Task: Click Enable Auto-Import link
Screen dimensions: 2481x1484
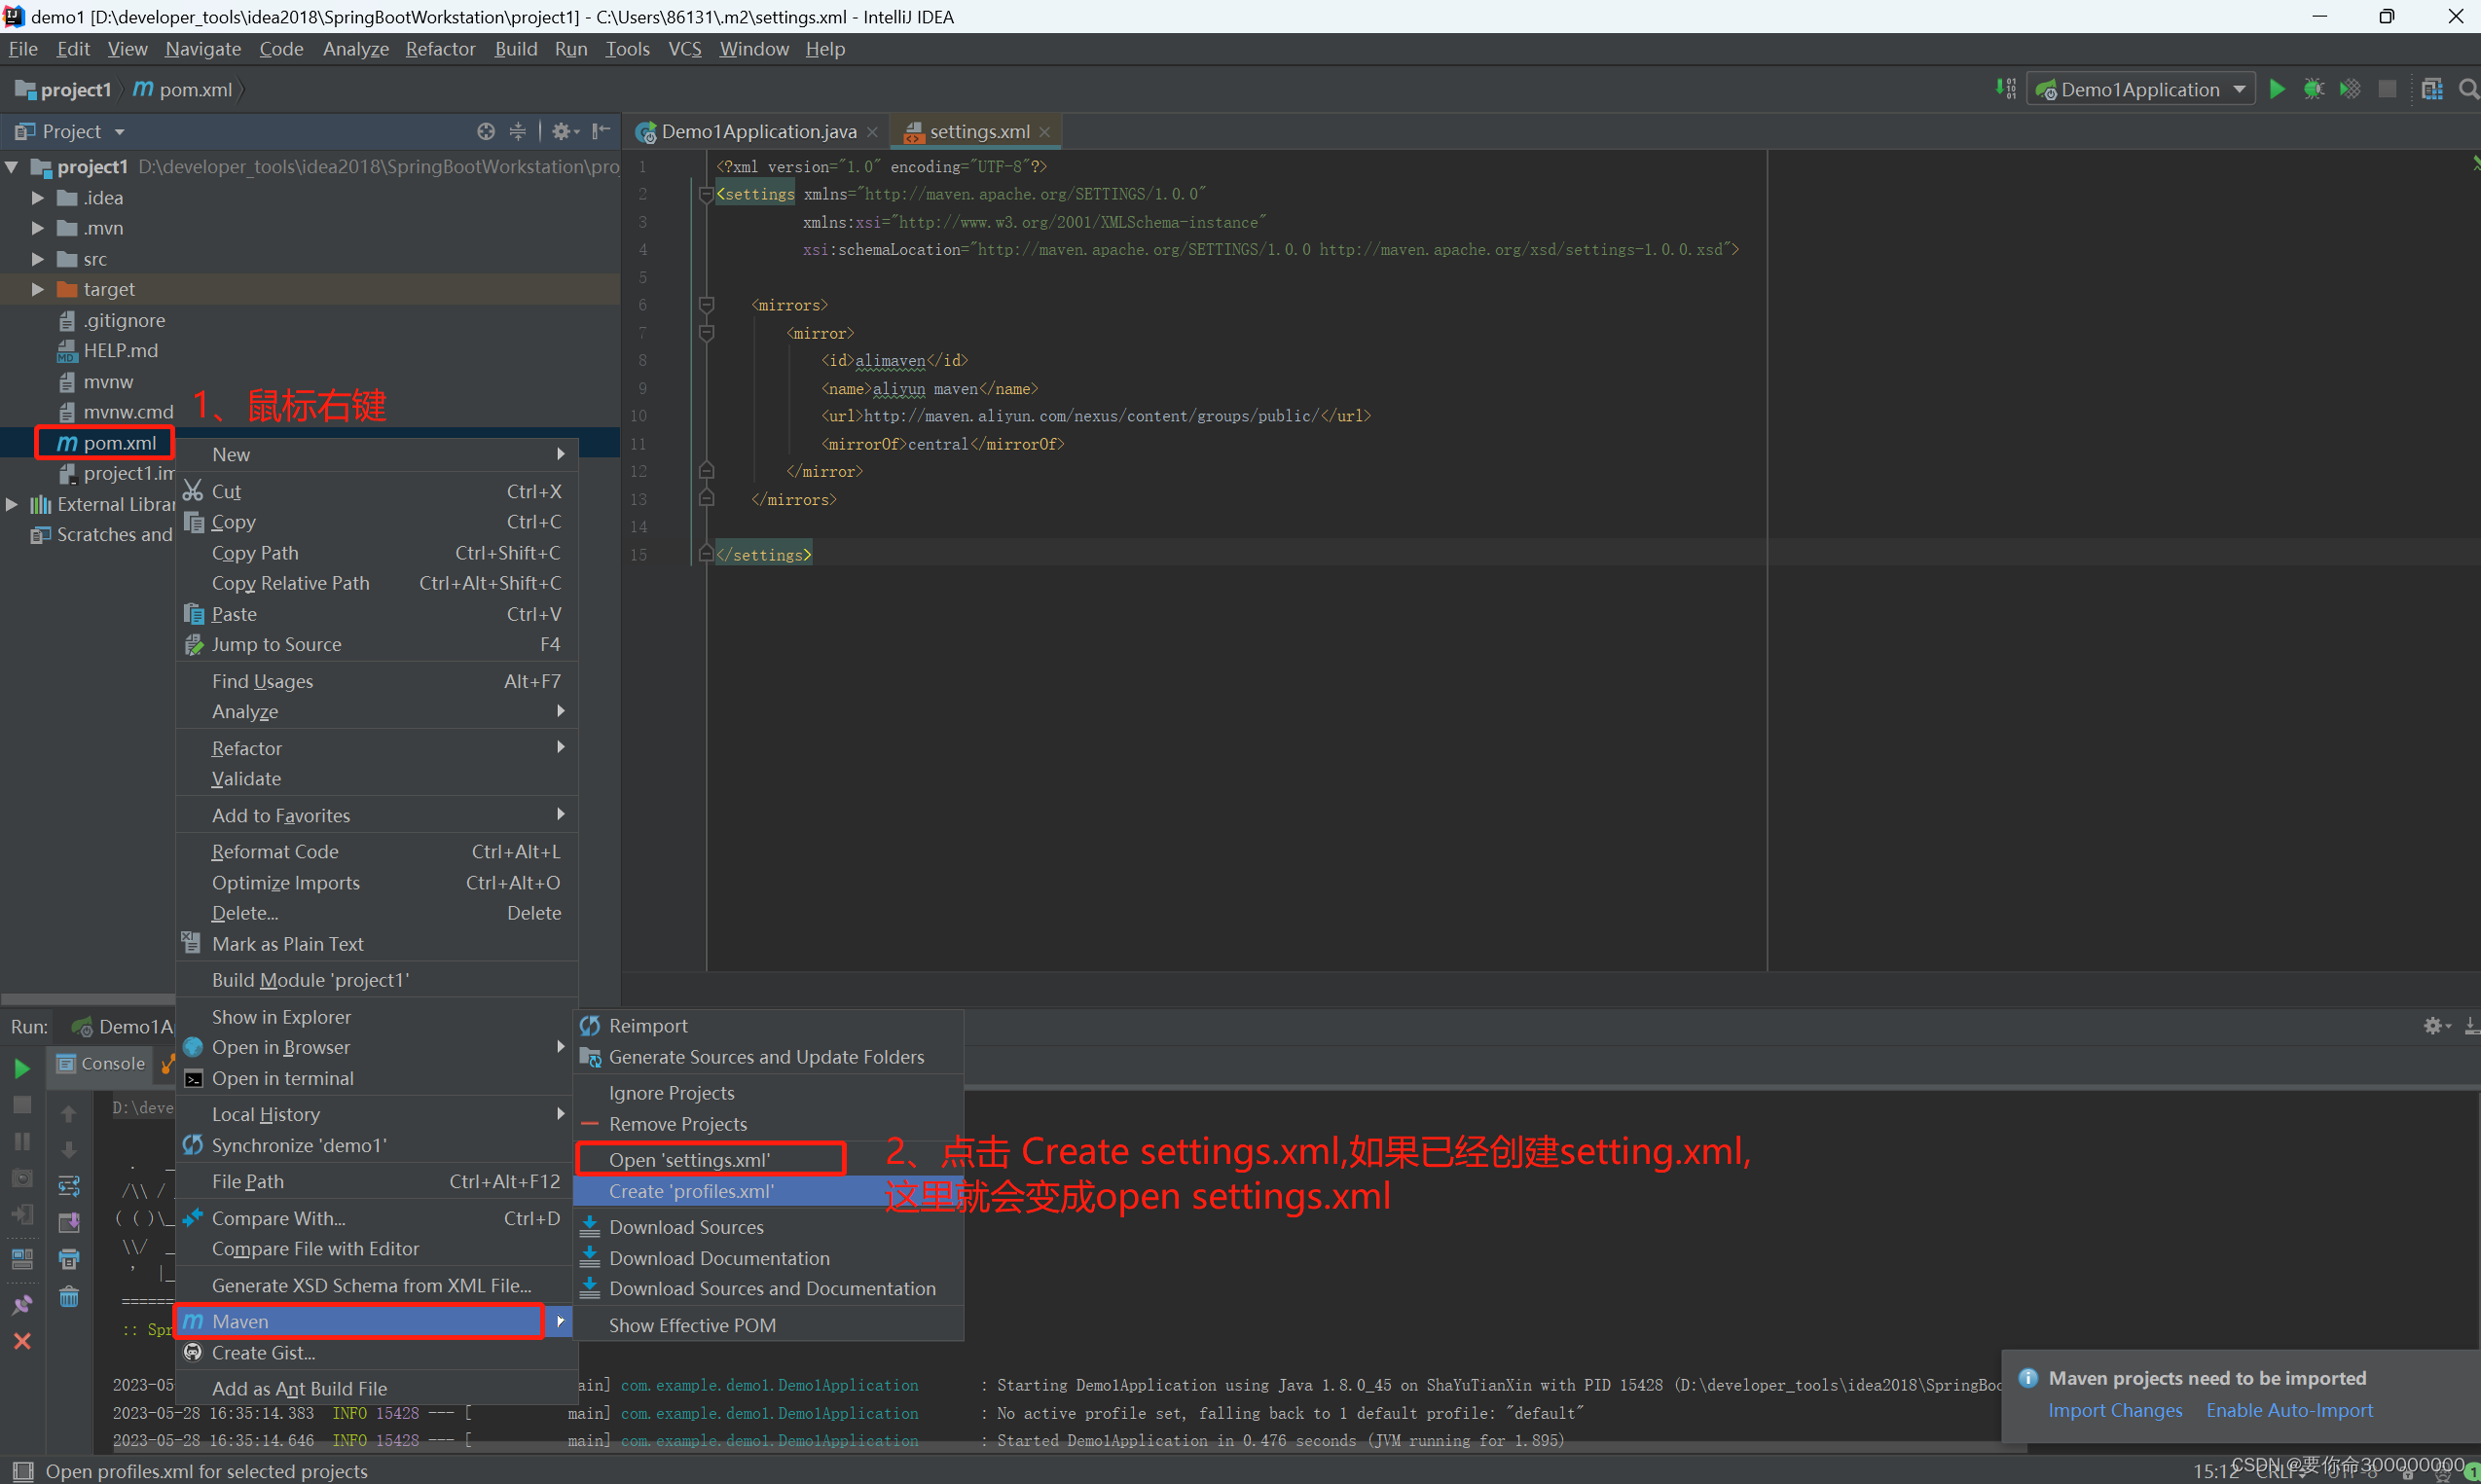Action: [2288, 1410]
